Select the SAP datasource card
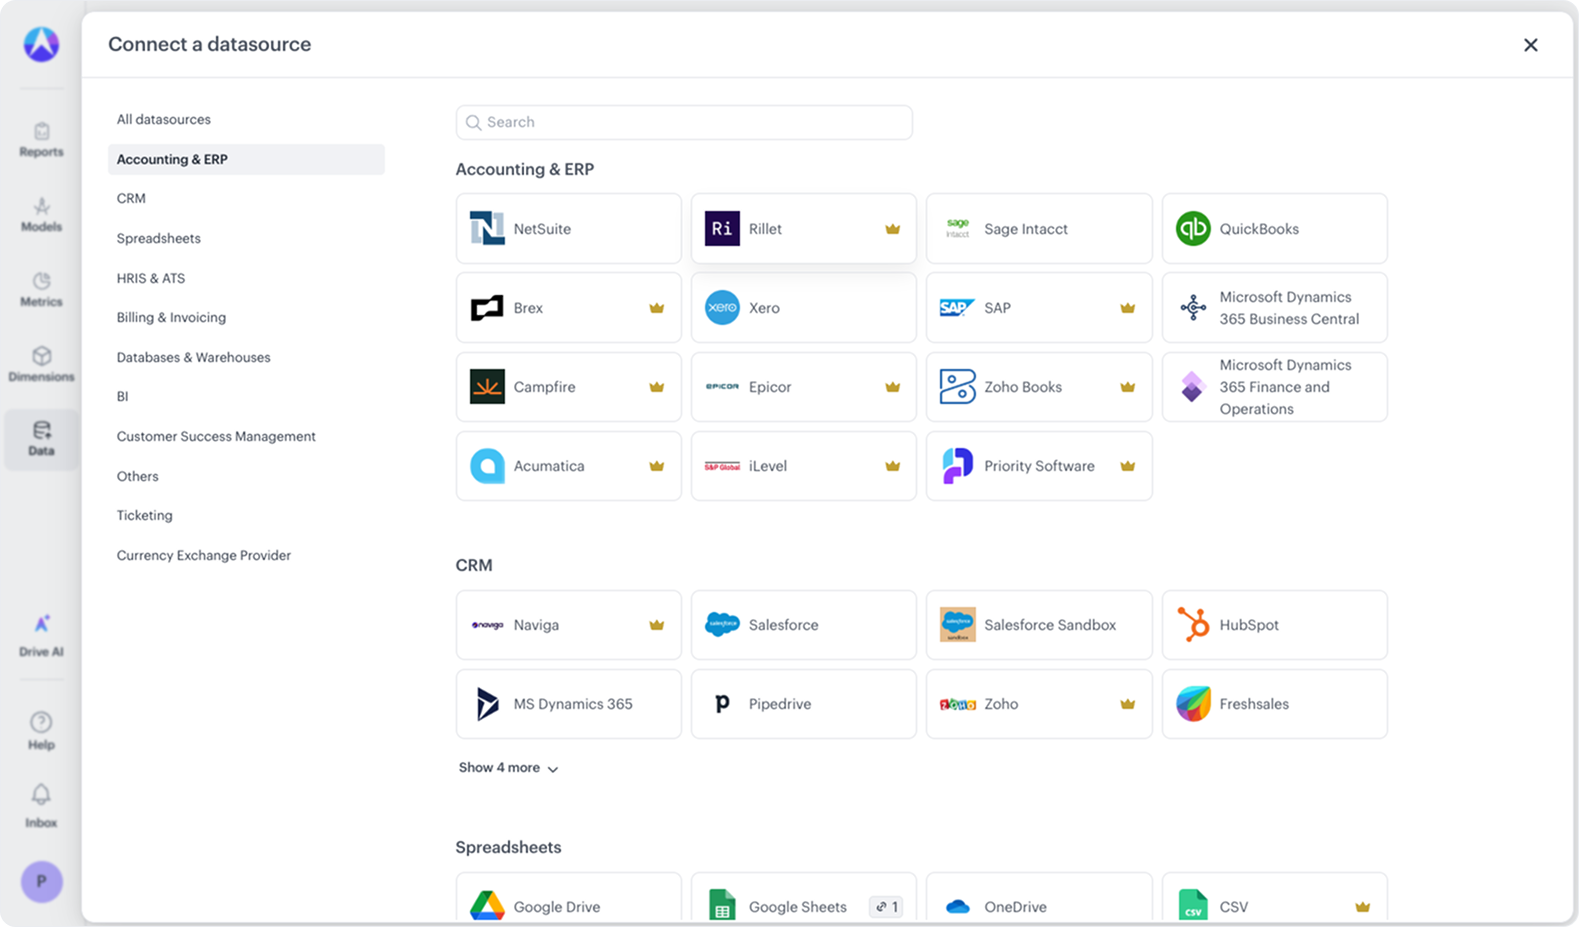This screenshot has height=927, width=1579. pyautogui.click(x=1039, y=308)
